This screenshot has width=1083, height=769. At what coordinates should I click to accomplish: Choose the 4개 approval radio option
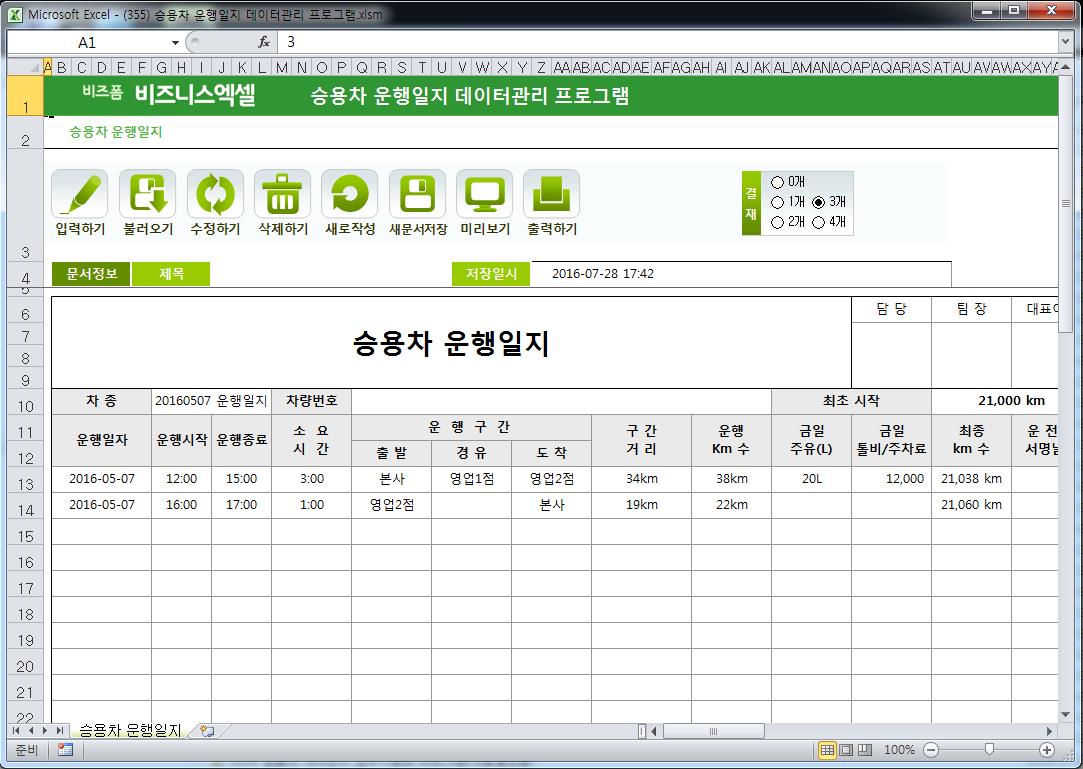pyautogui.click(x=819, y=222)
